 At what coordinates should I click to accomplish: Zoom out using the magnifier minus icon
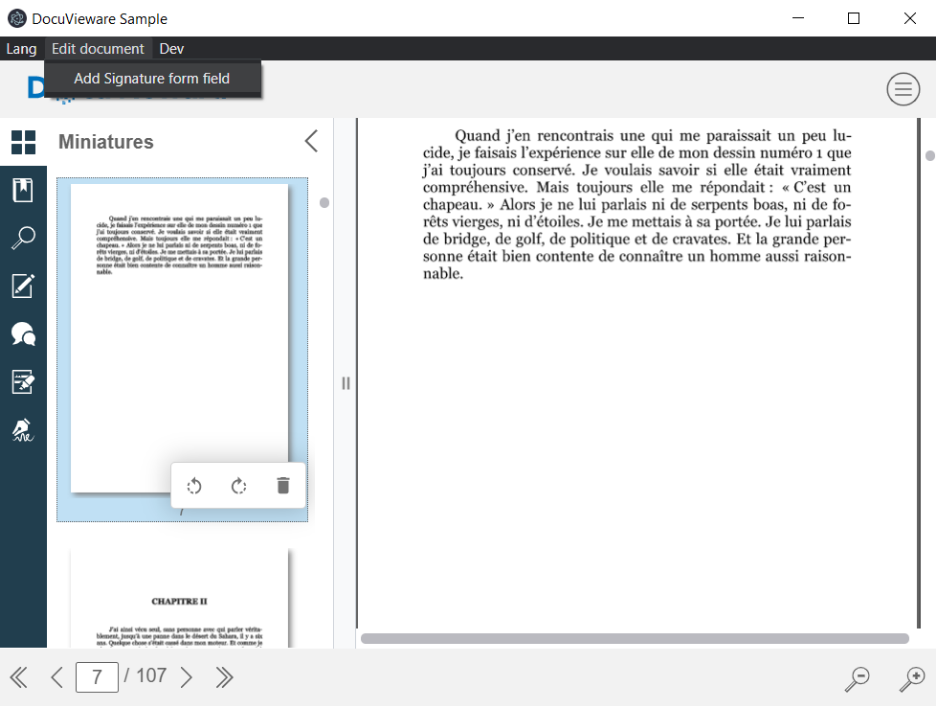click(856, 678)
